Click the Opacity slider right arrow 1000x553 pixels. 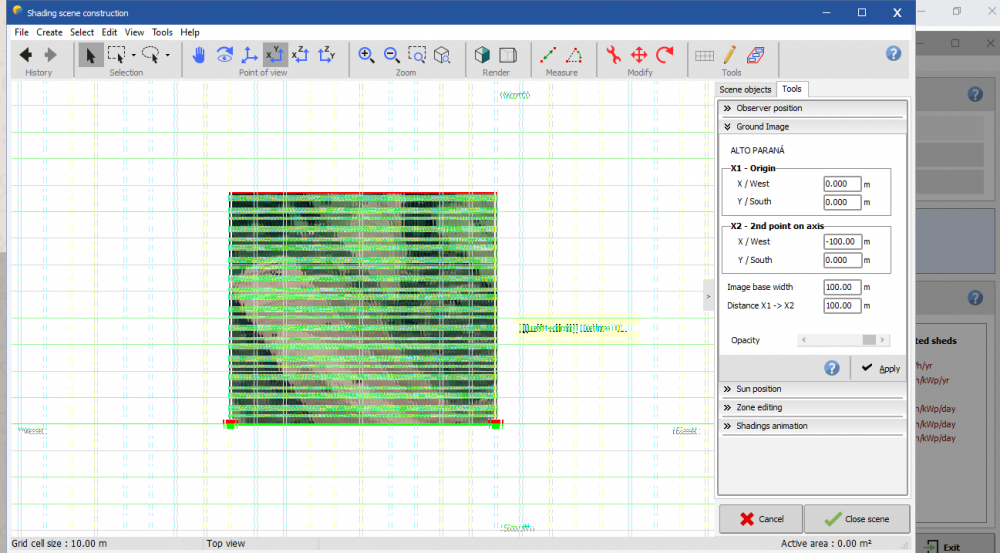click(883, 340)
